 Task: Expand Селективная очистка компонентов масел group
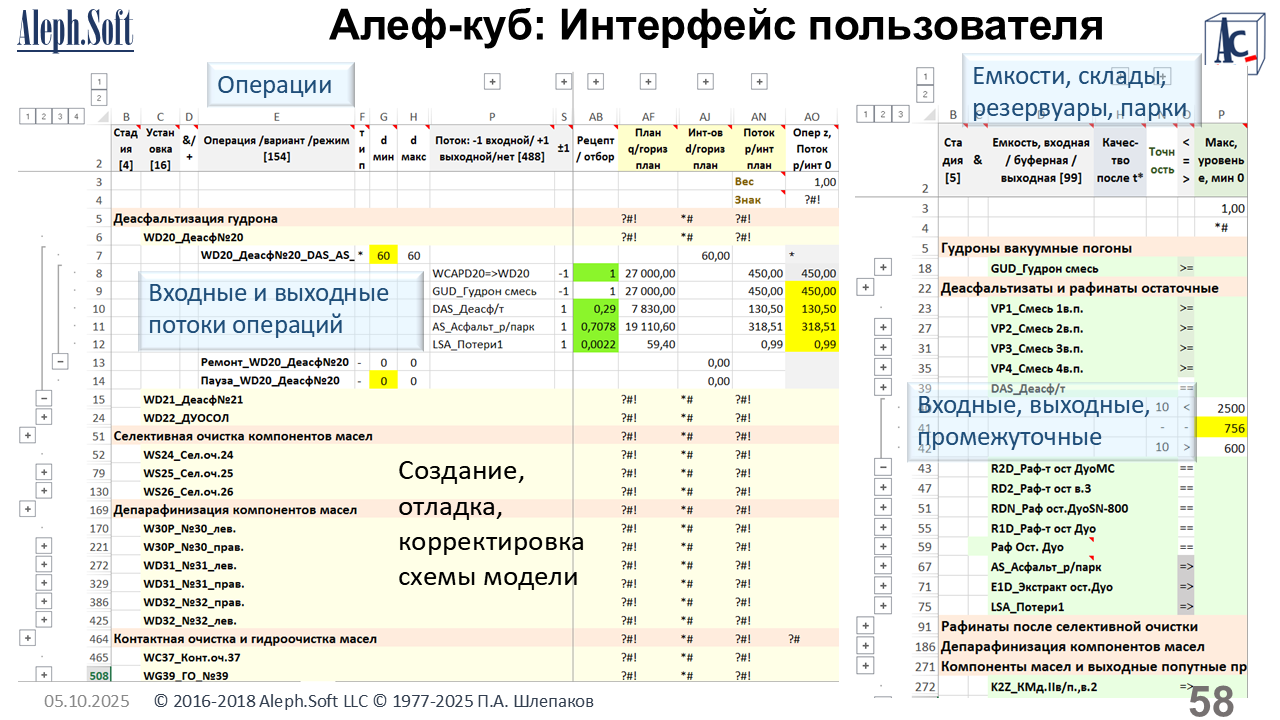pyautogui.click(x=27, y=436)
